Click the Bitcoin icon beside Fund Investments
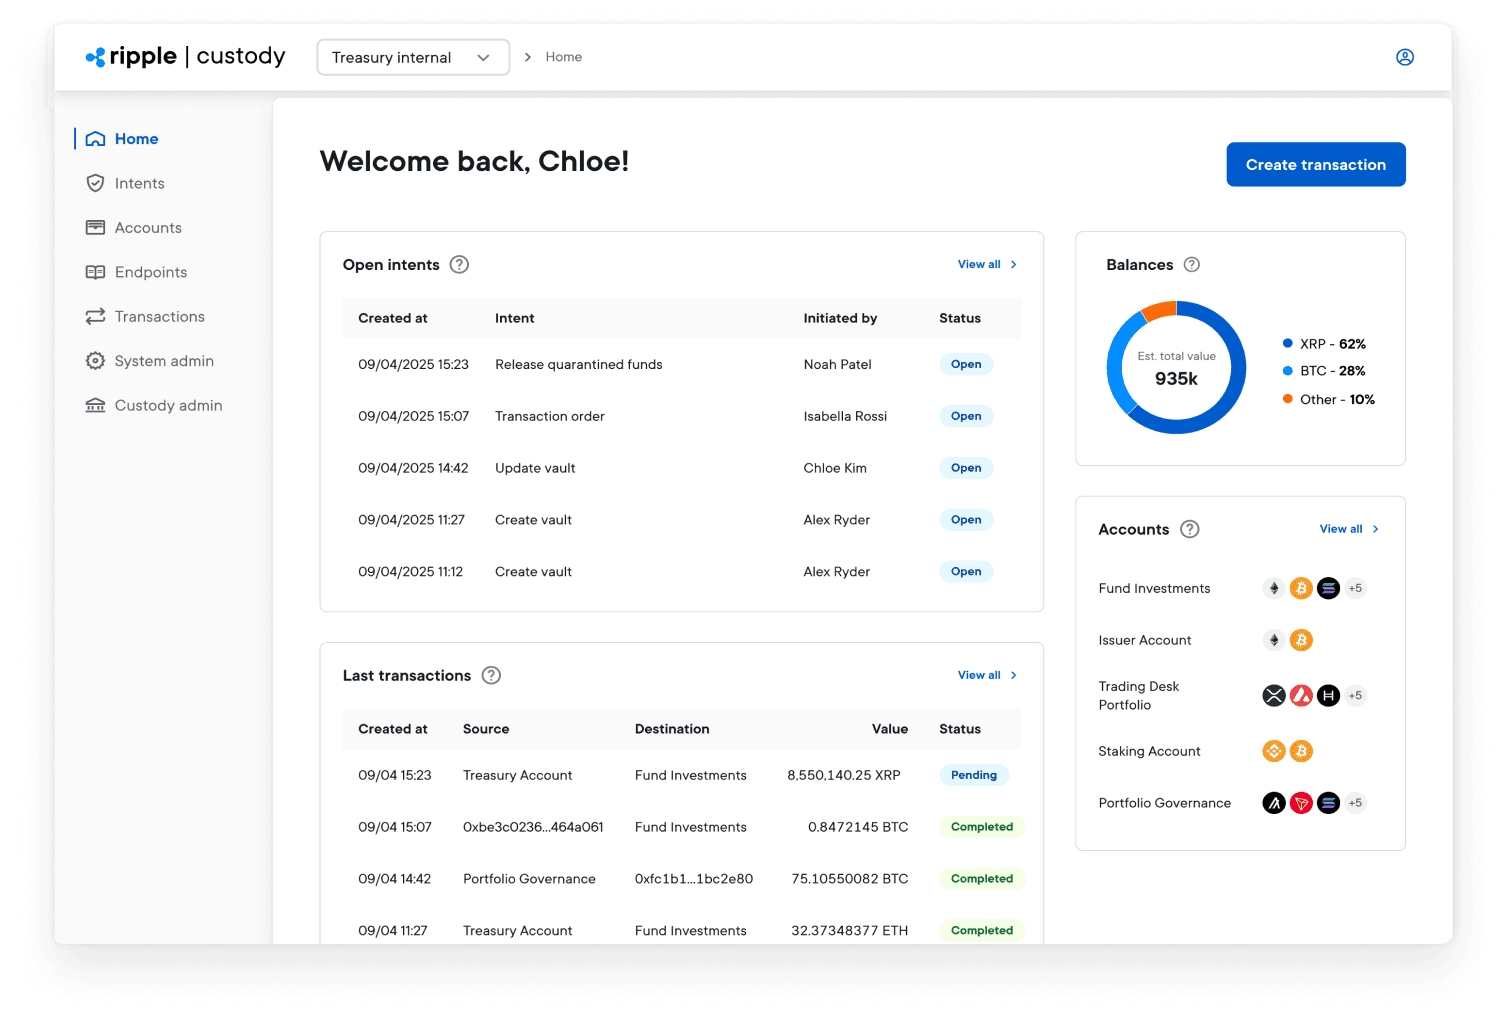Viewport: 1504px width, 1016px height. [1301, 588]
